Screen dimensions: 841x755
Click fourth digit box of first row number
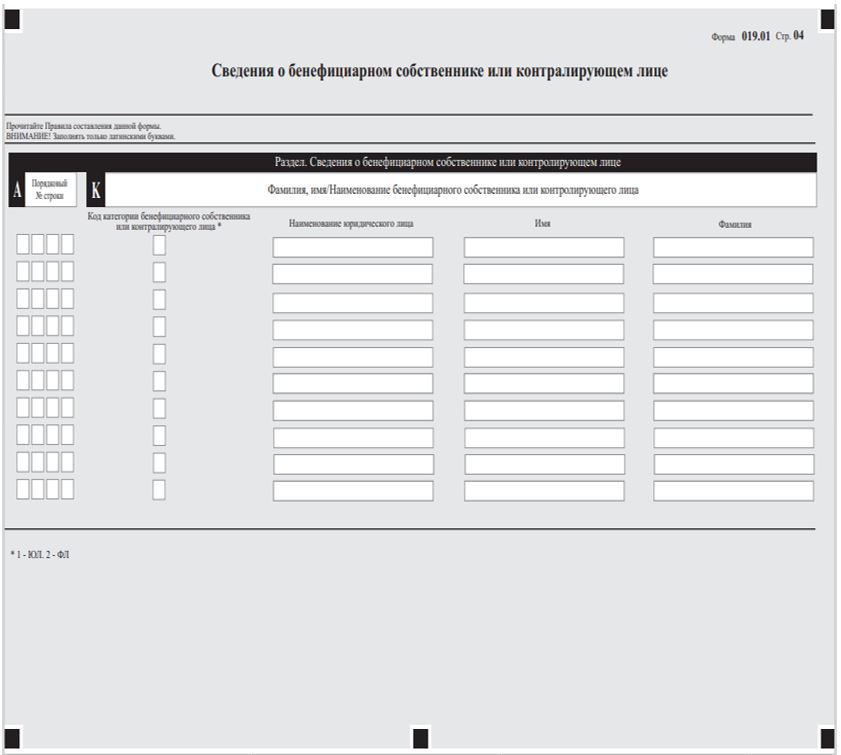click(x=67, y=244)
